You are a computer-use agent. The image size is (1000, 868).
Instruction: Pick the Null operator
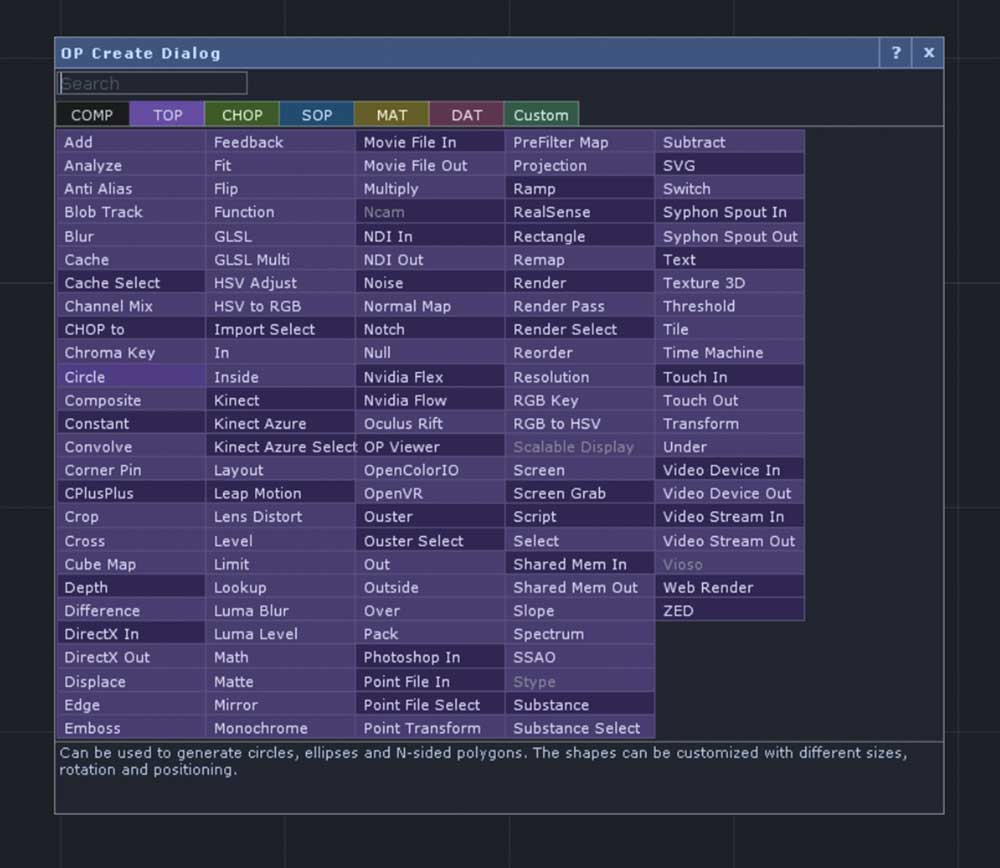430,353
